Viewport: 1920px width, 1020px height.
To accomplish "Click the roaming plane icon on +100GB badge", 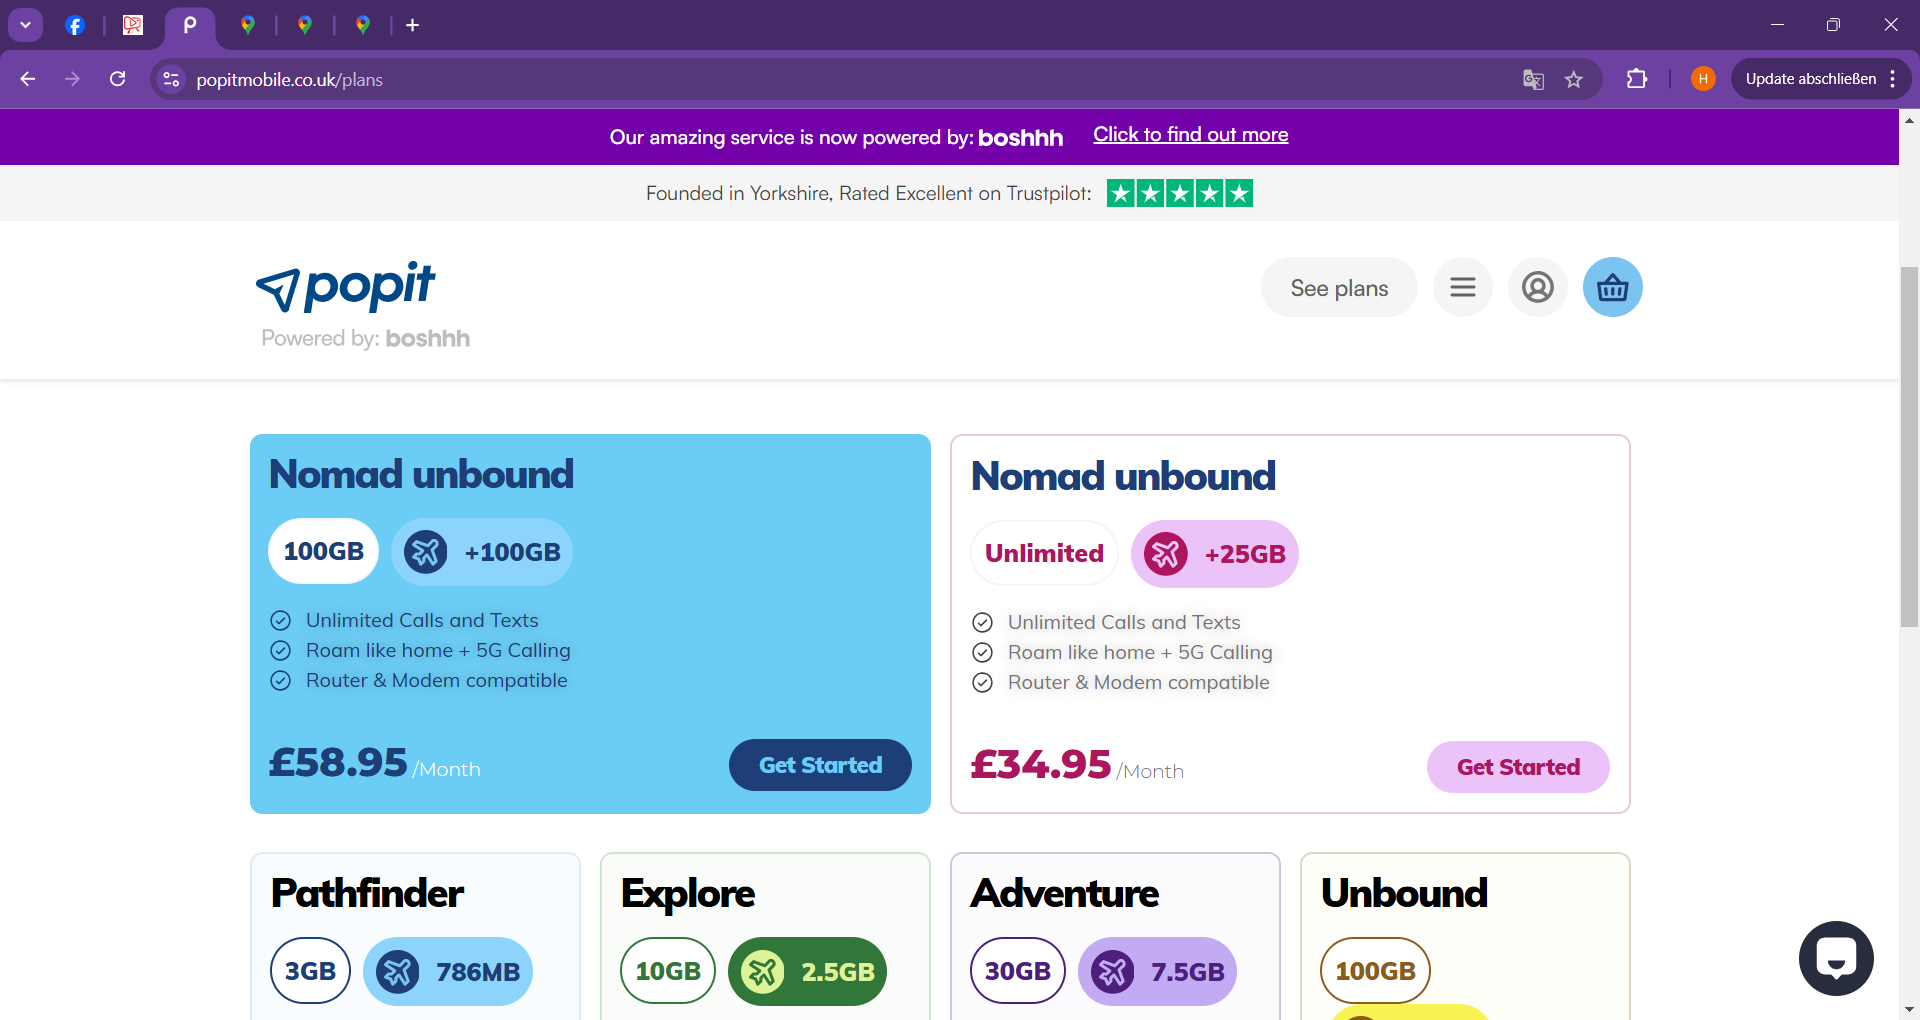I will (x=426, y=552).
